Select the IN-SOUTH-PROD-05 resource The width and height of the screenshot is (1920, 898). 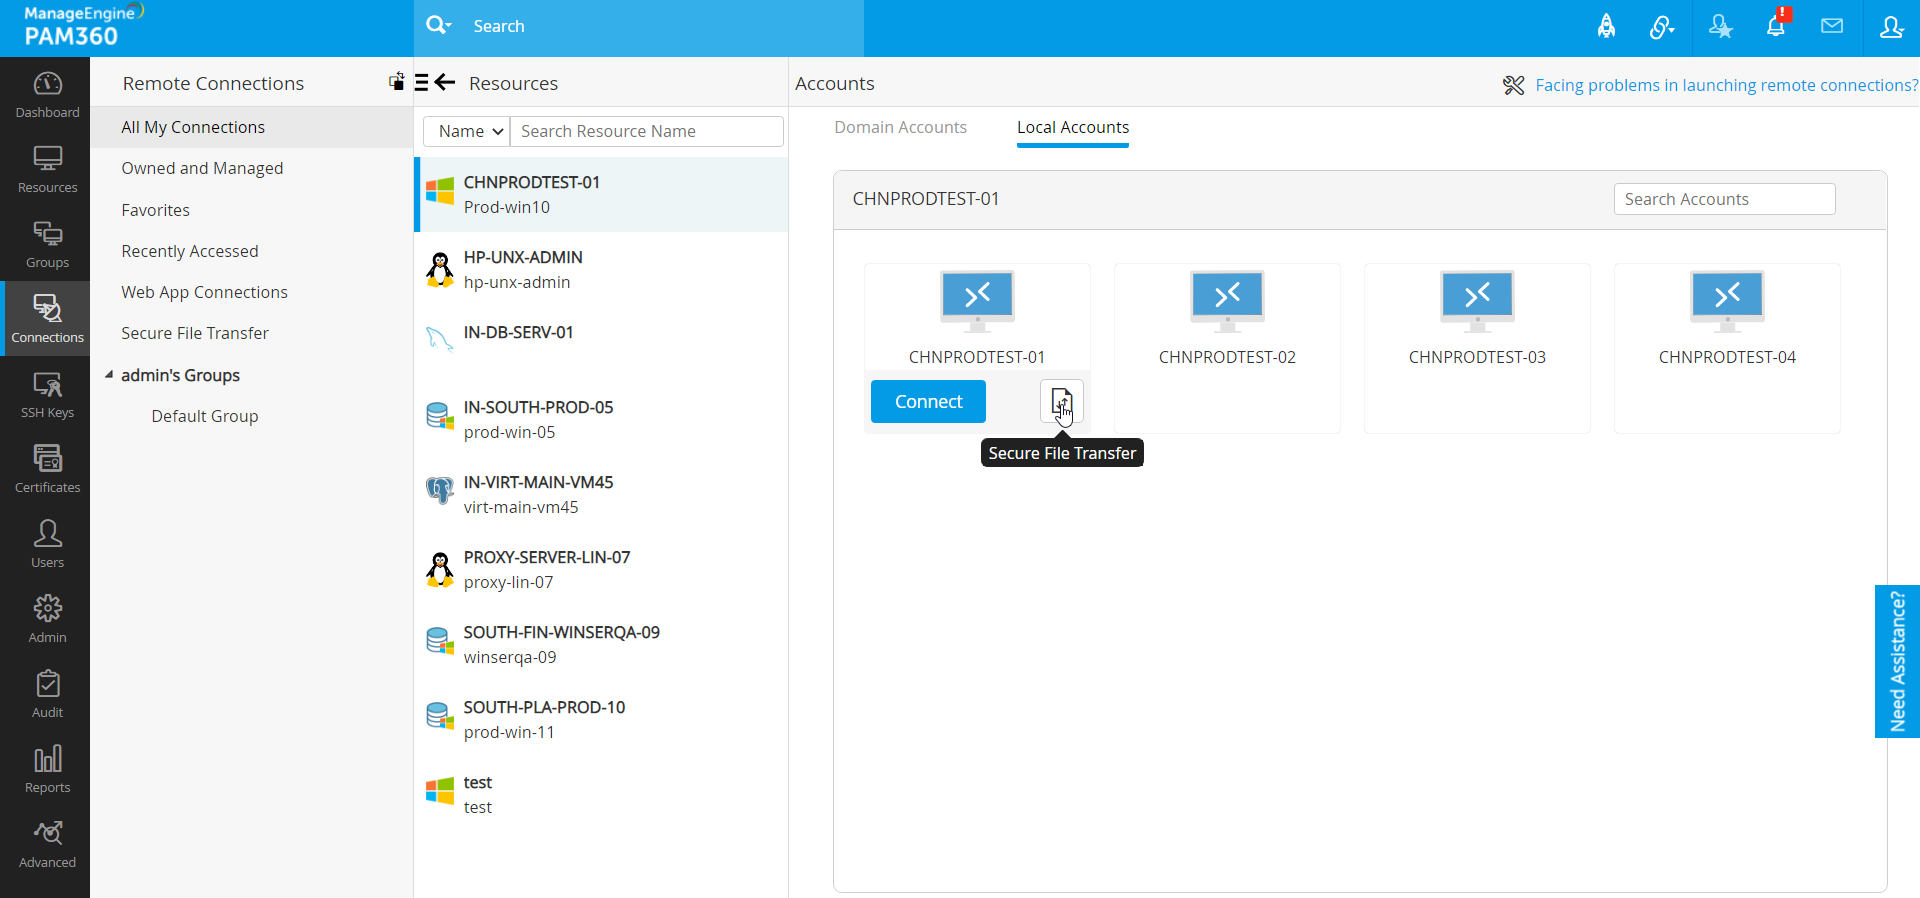601,420
